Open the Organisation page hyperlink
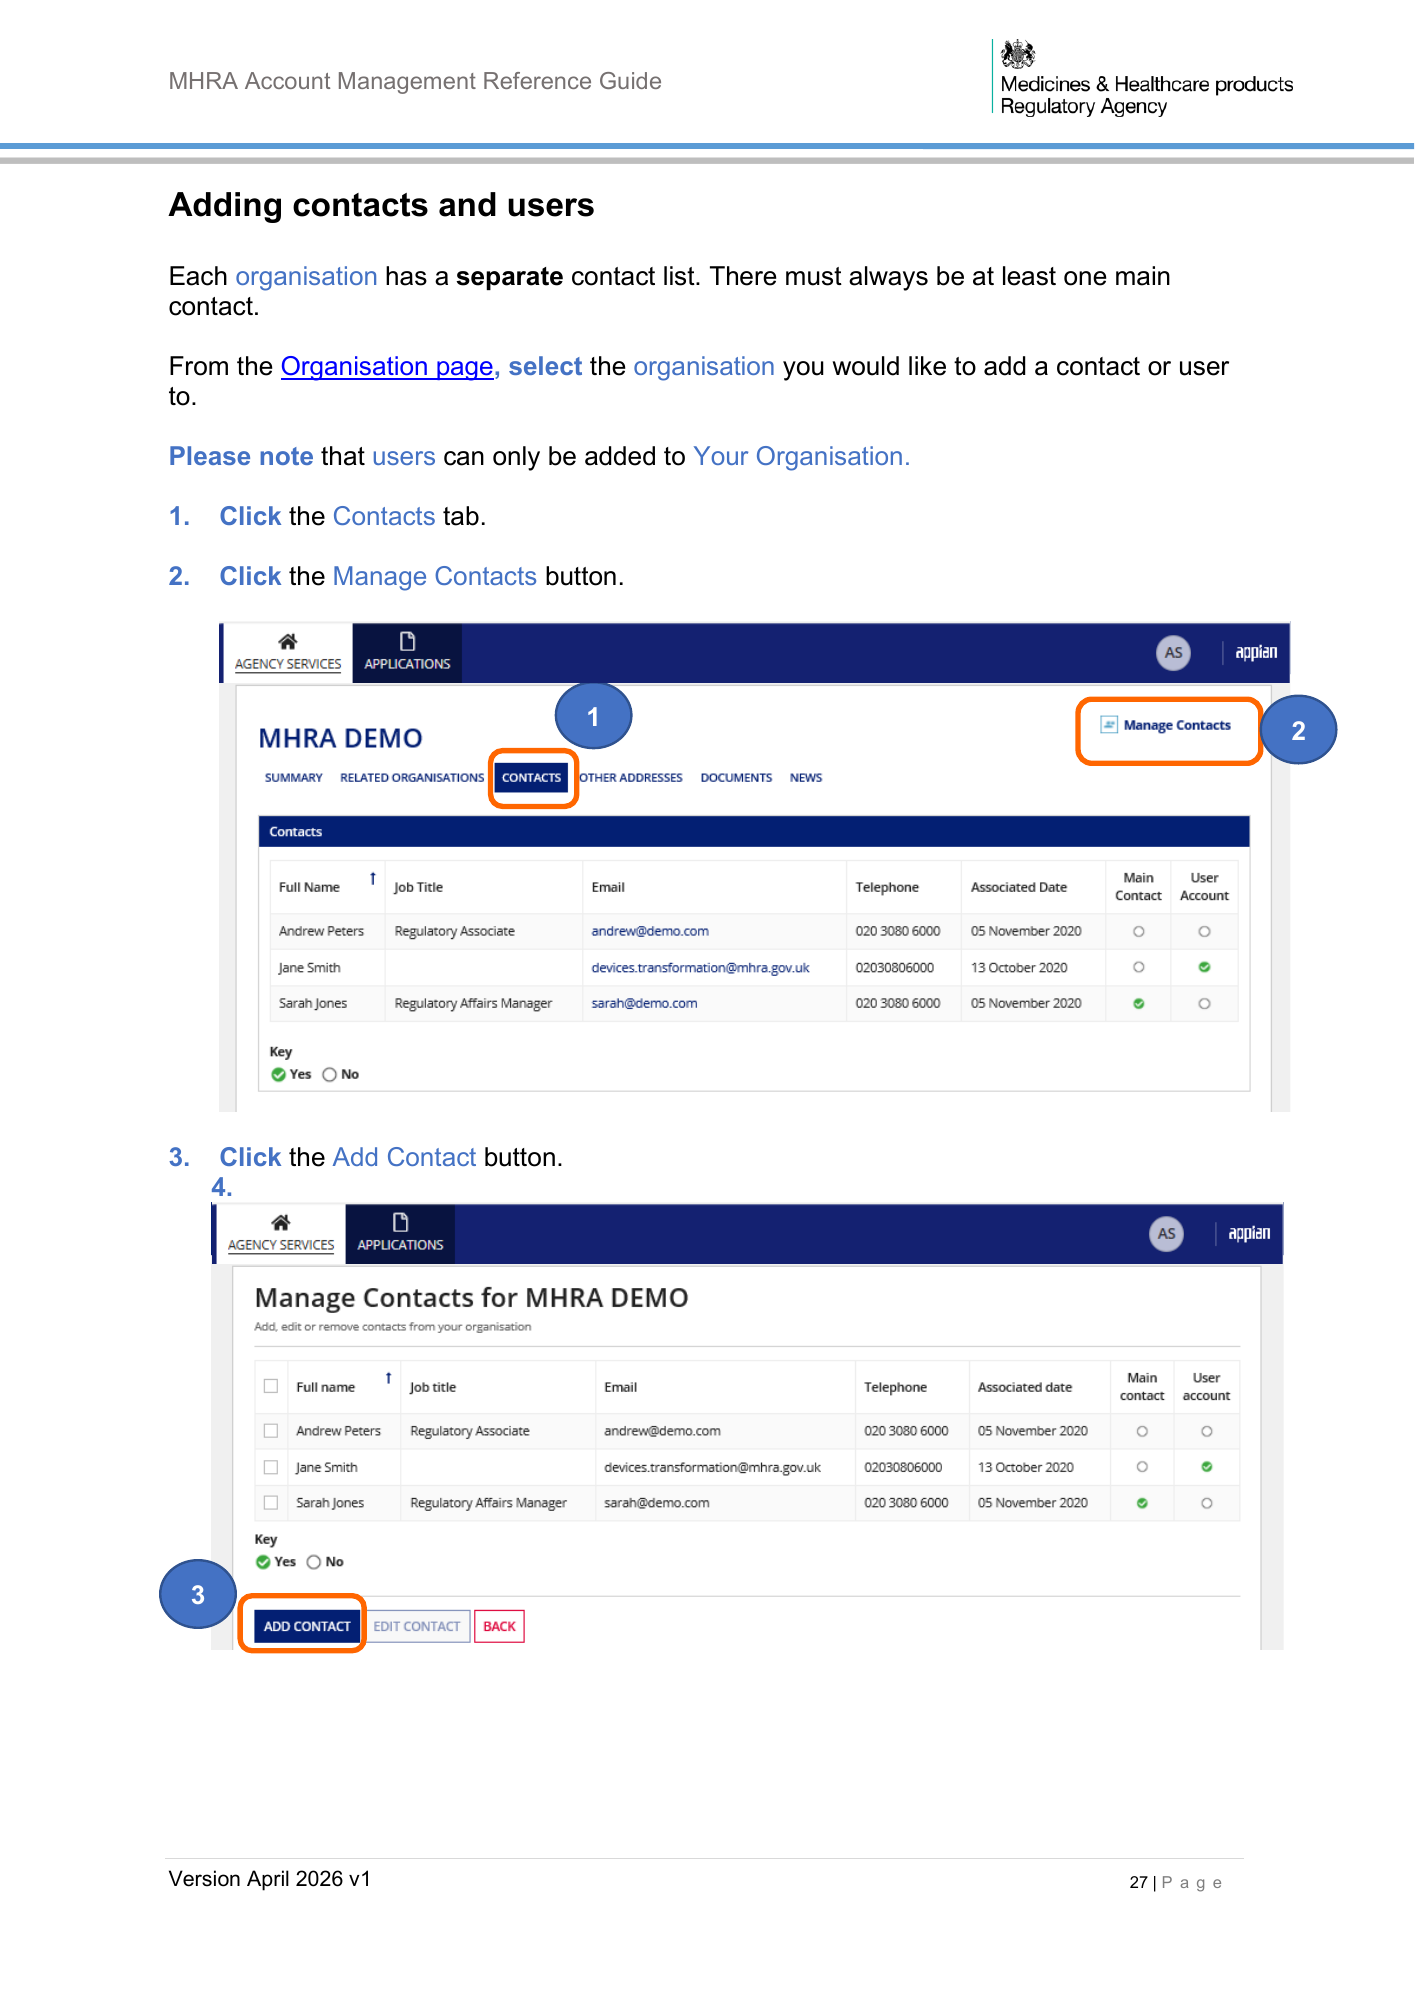This screenshot has height=2000, width=1415. tap(387, 367)
